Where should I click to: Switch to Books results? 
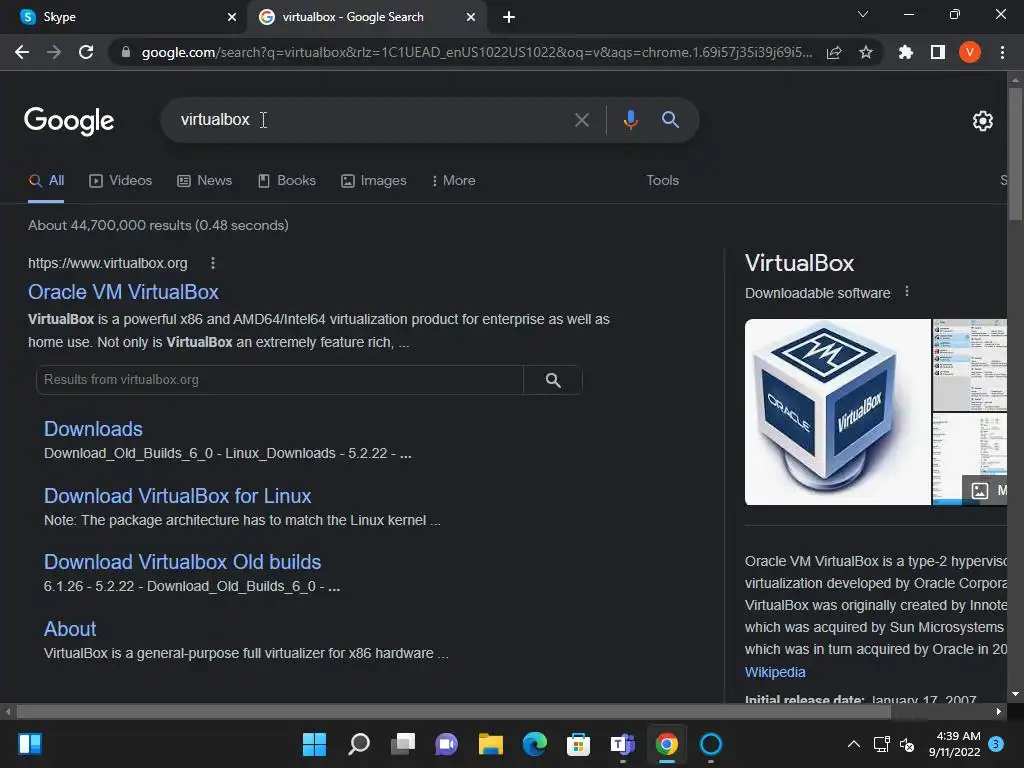[x=287, y=181]
